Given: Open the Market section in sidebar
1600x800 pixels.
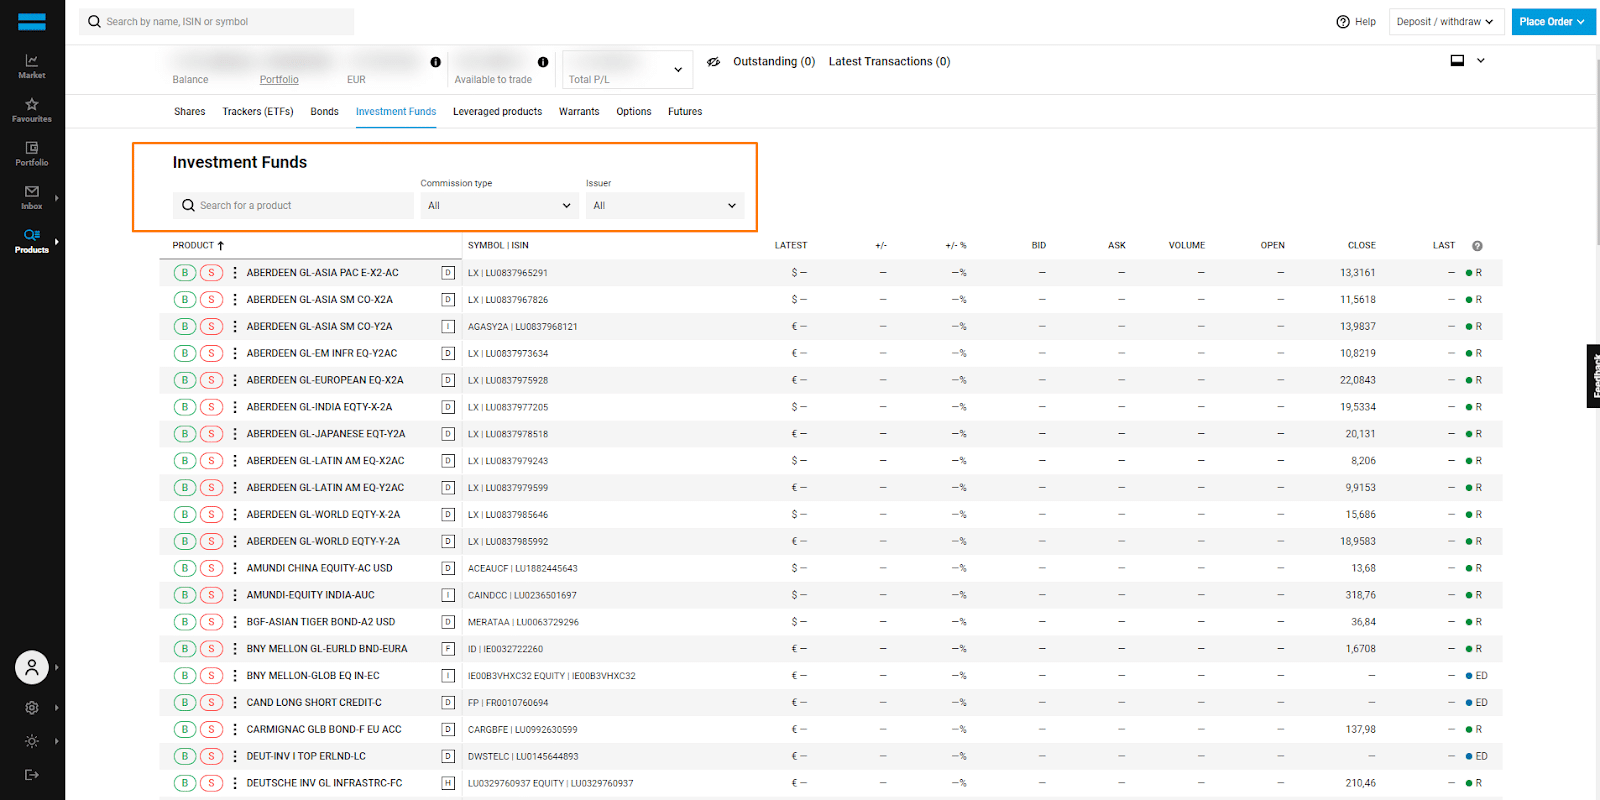Looking at the screenshot, I should tap(32, 66).
